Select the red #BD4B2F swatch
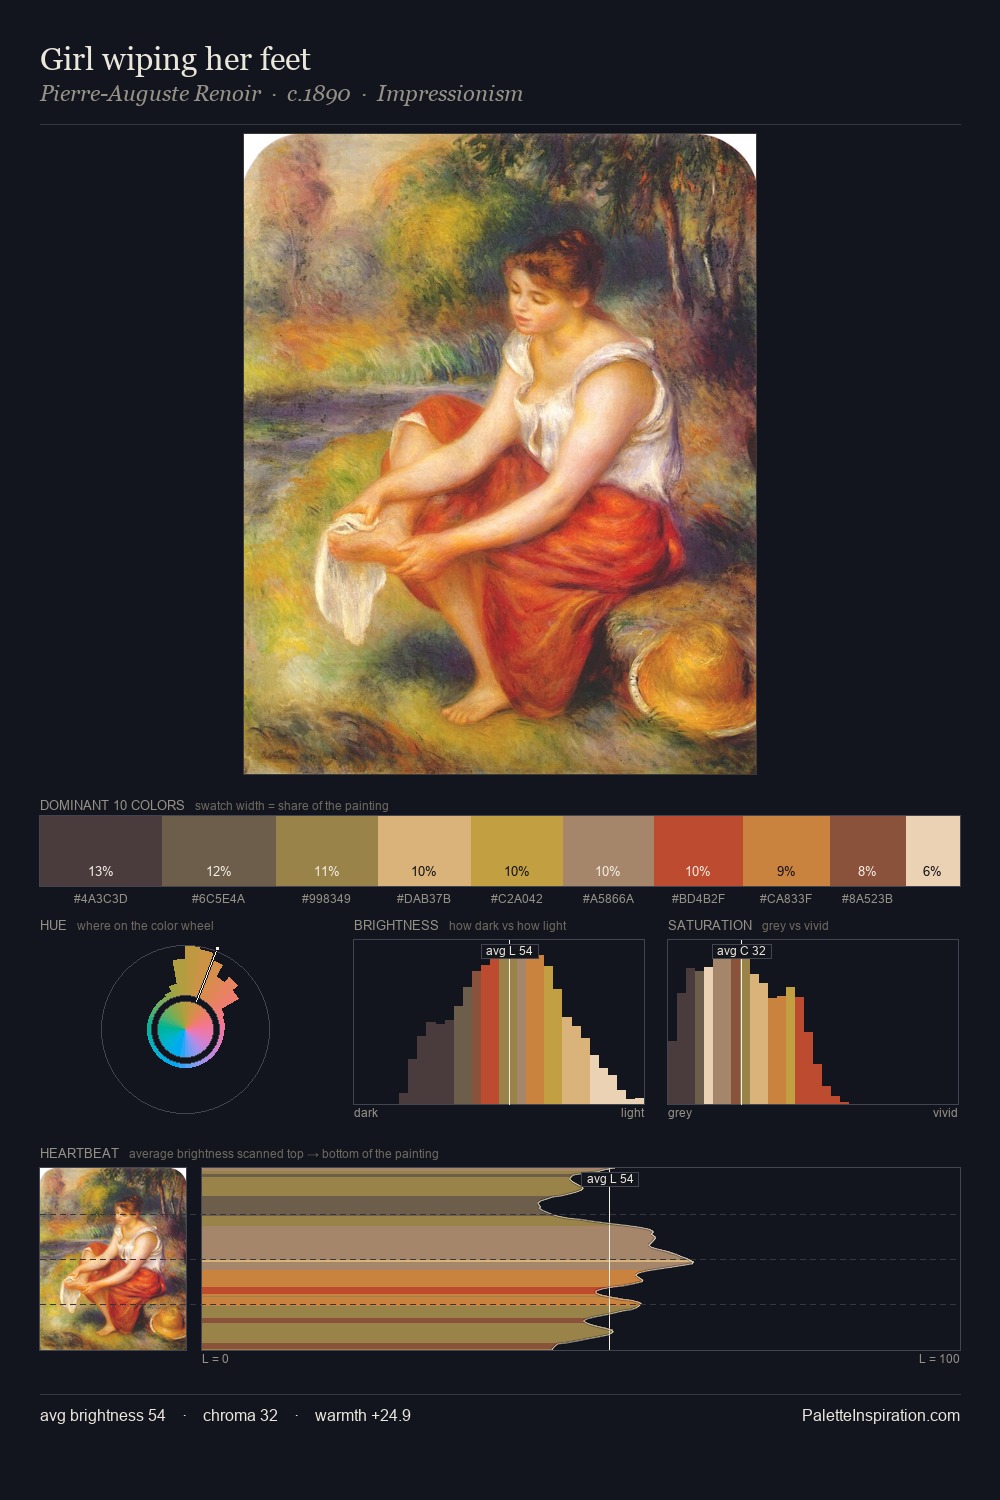The width and height of the screenshot is (1000, 1500). (x=698, y=851)
